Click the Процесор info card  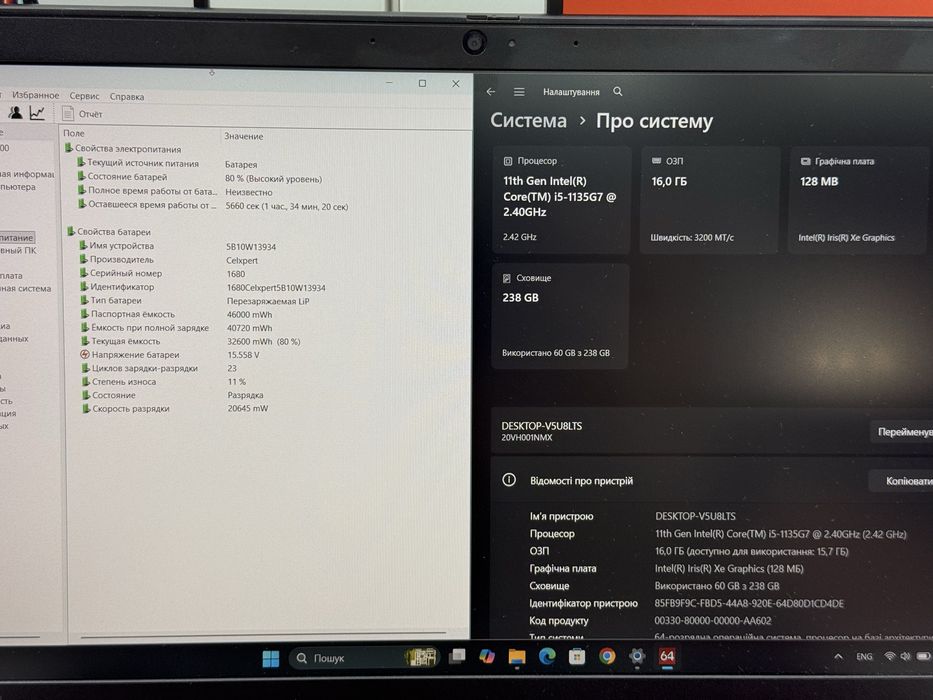[561, 201]
